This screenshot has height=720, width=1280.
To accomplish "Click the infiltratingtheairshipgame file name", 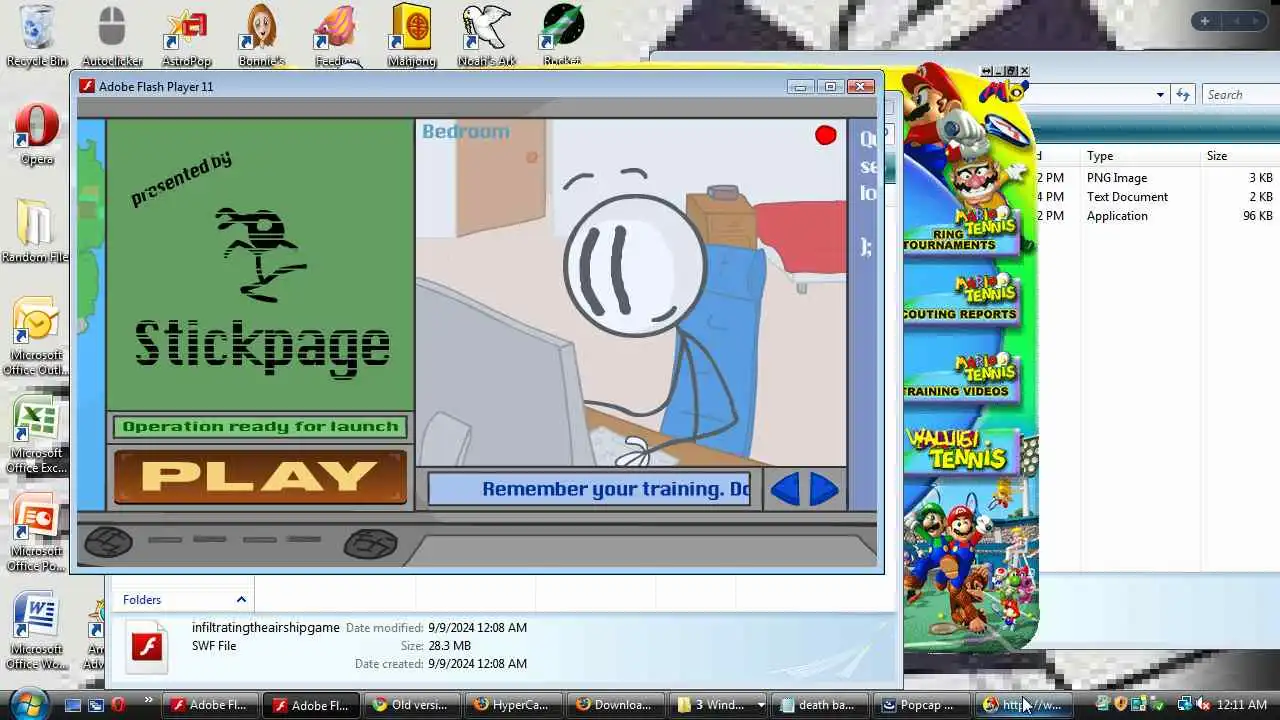I will tap(265, 628).
